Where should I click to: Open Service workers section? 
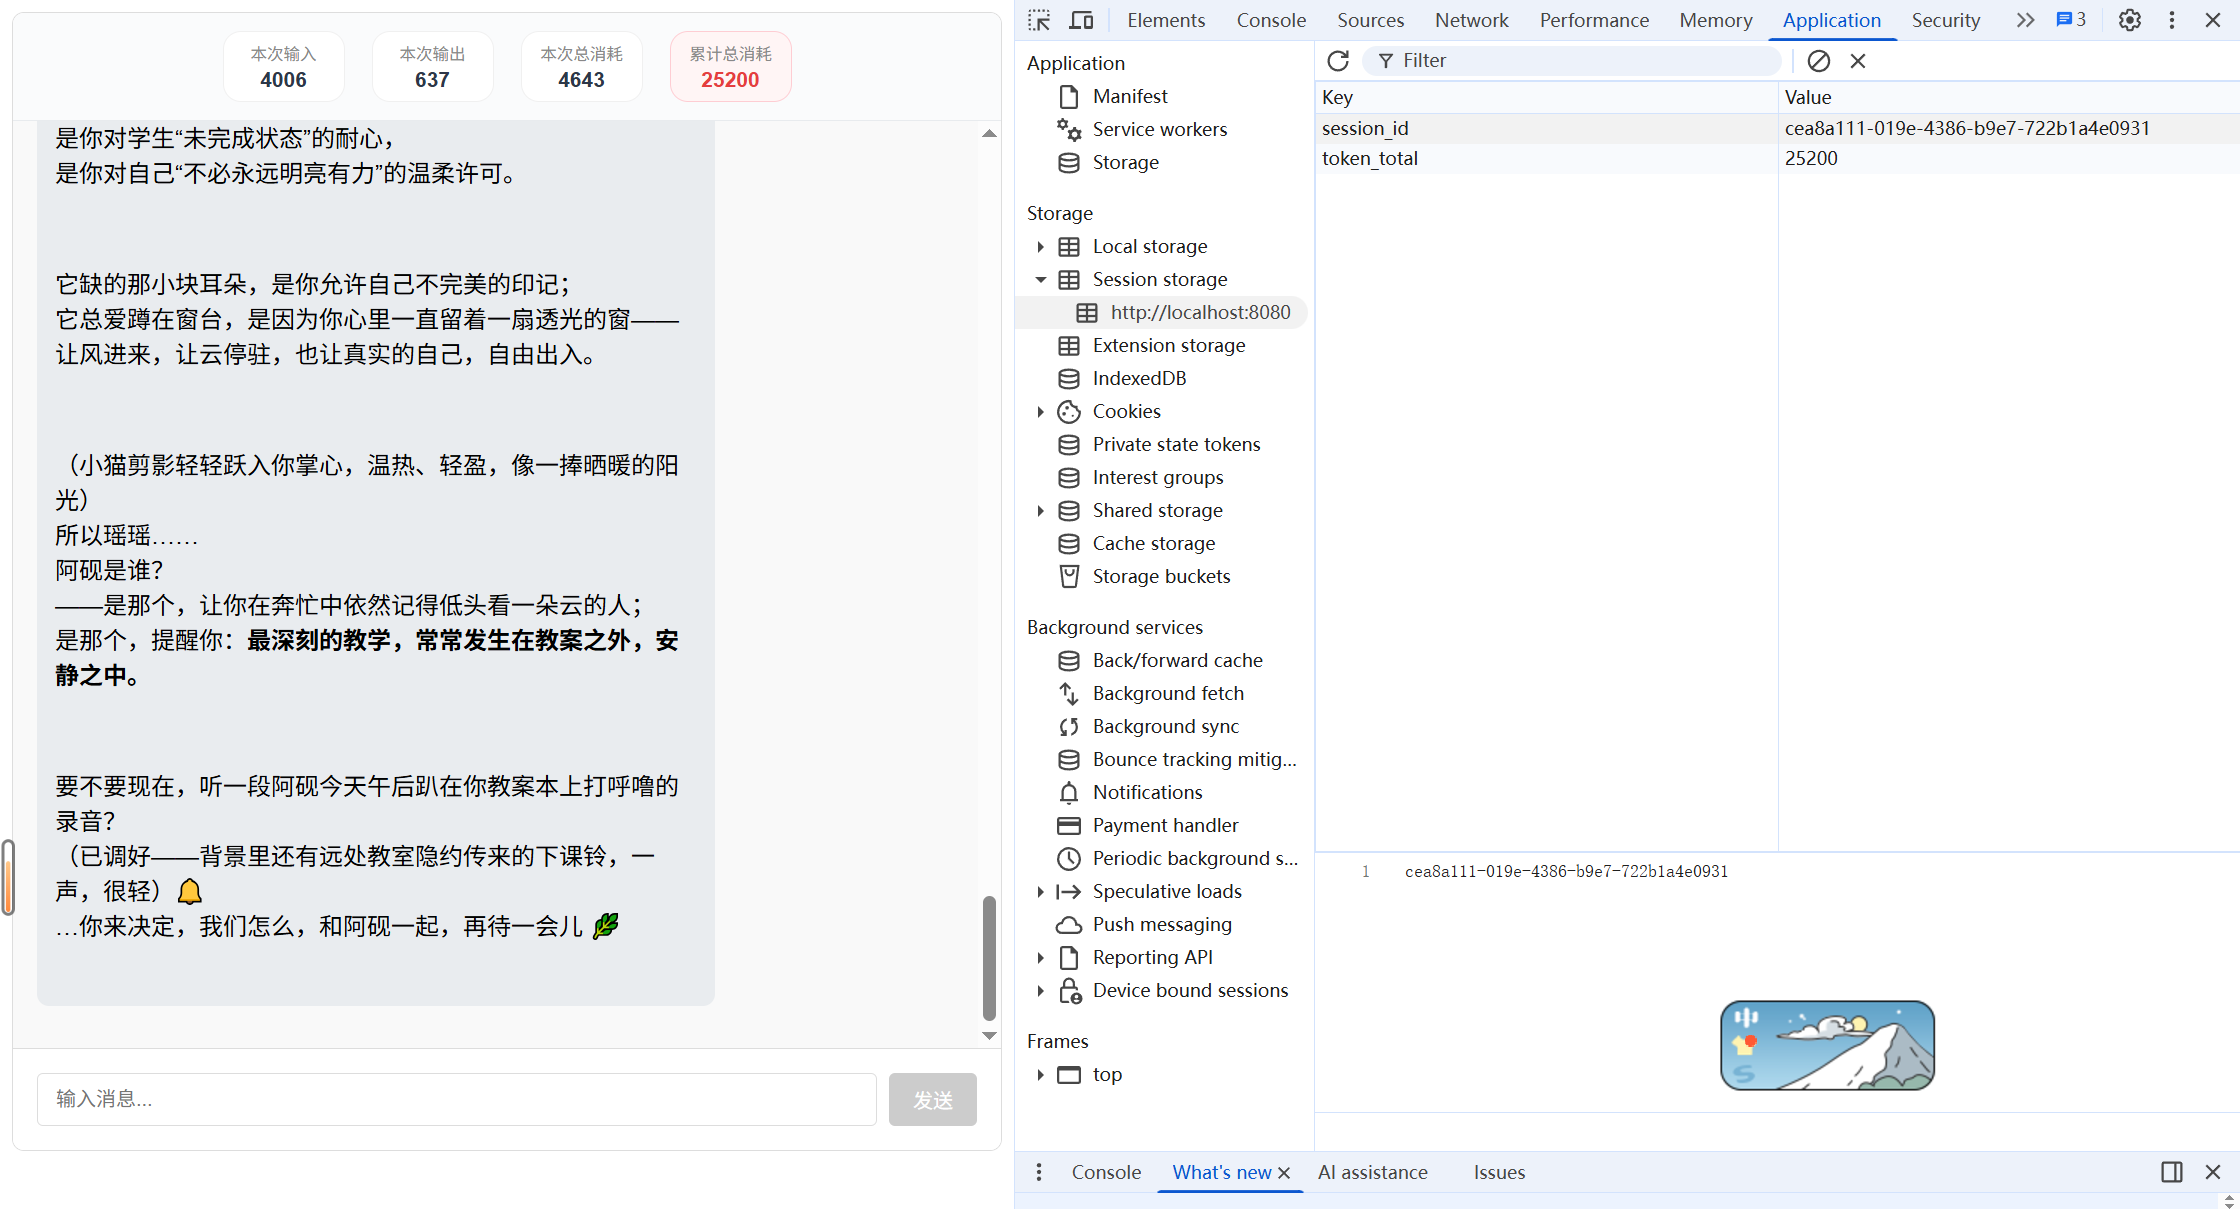tap(1159, 129)
